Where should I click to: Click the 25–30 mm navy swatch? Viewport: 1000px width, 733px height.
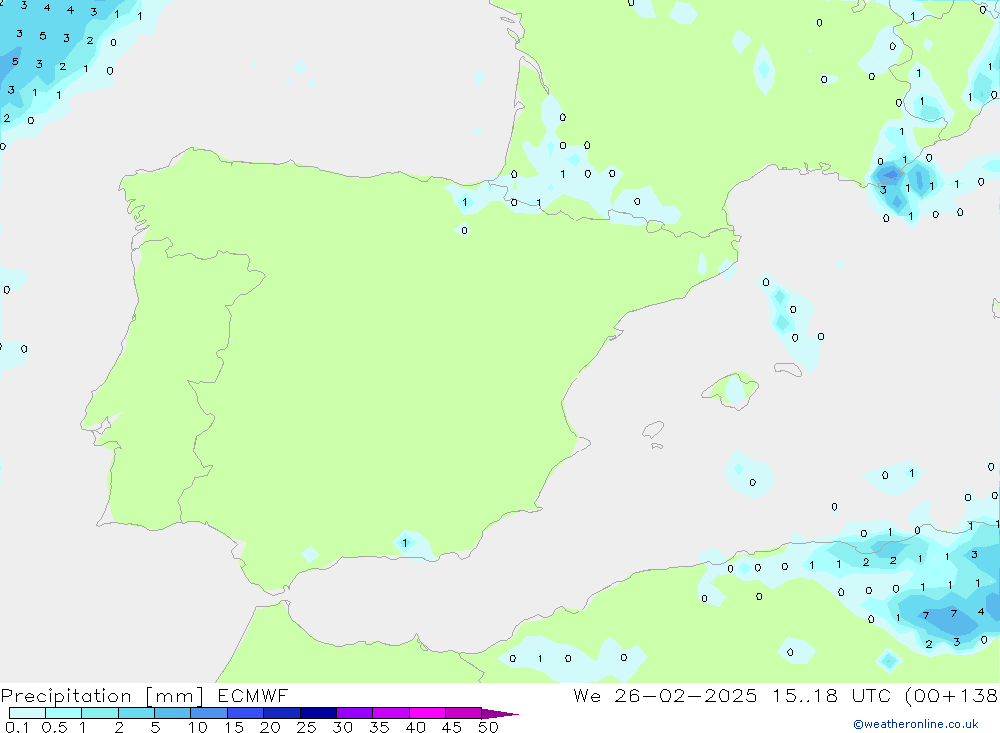[318, 713]
